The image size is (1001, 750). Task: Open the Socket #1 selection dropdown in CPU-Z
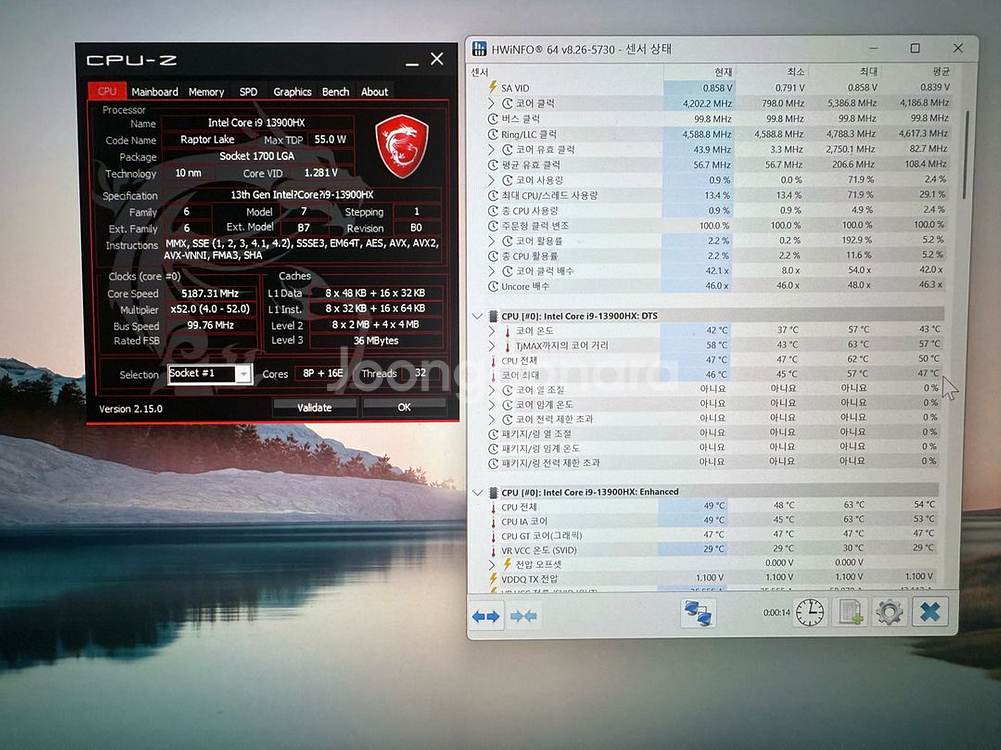click(x=243, y=374)
